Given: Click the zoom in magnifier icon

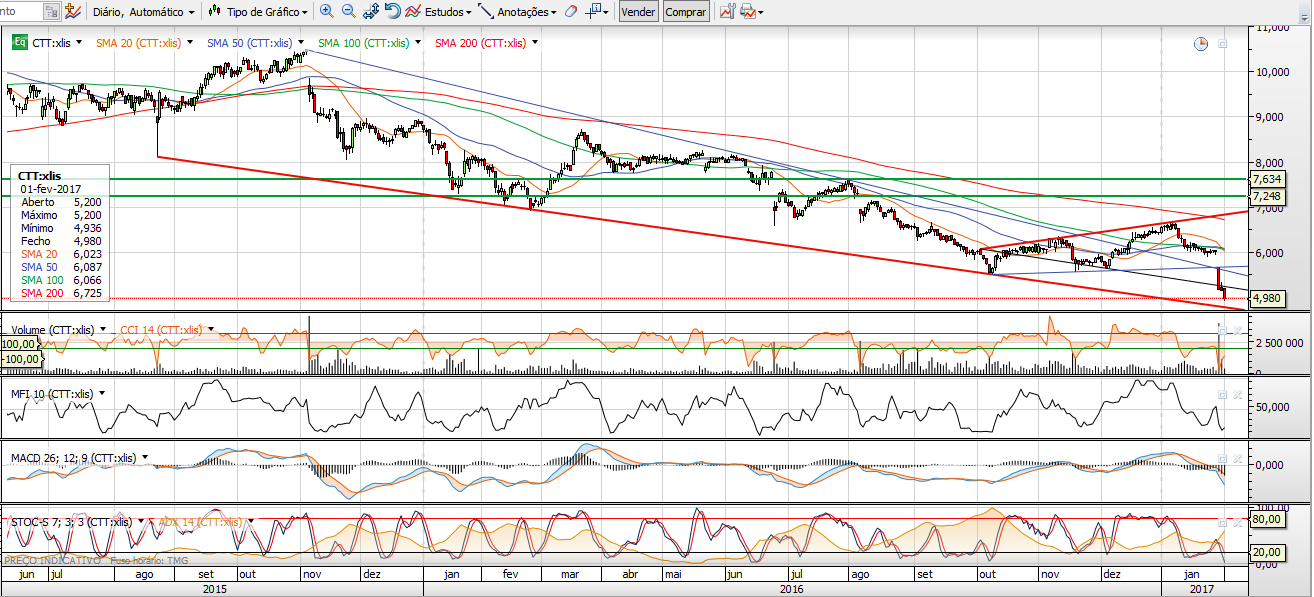Looking at the screenshot, I should tap(326, 12).
